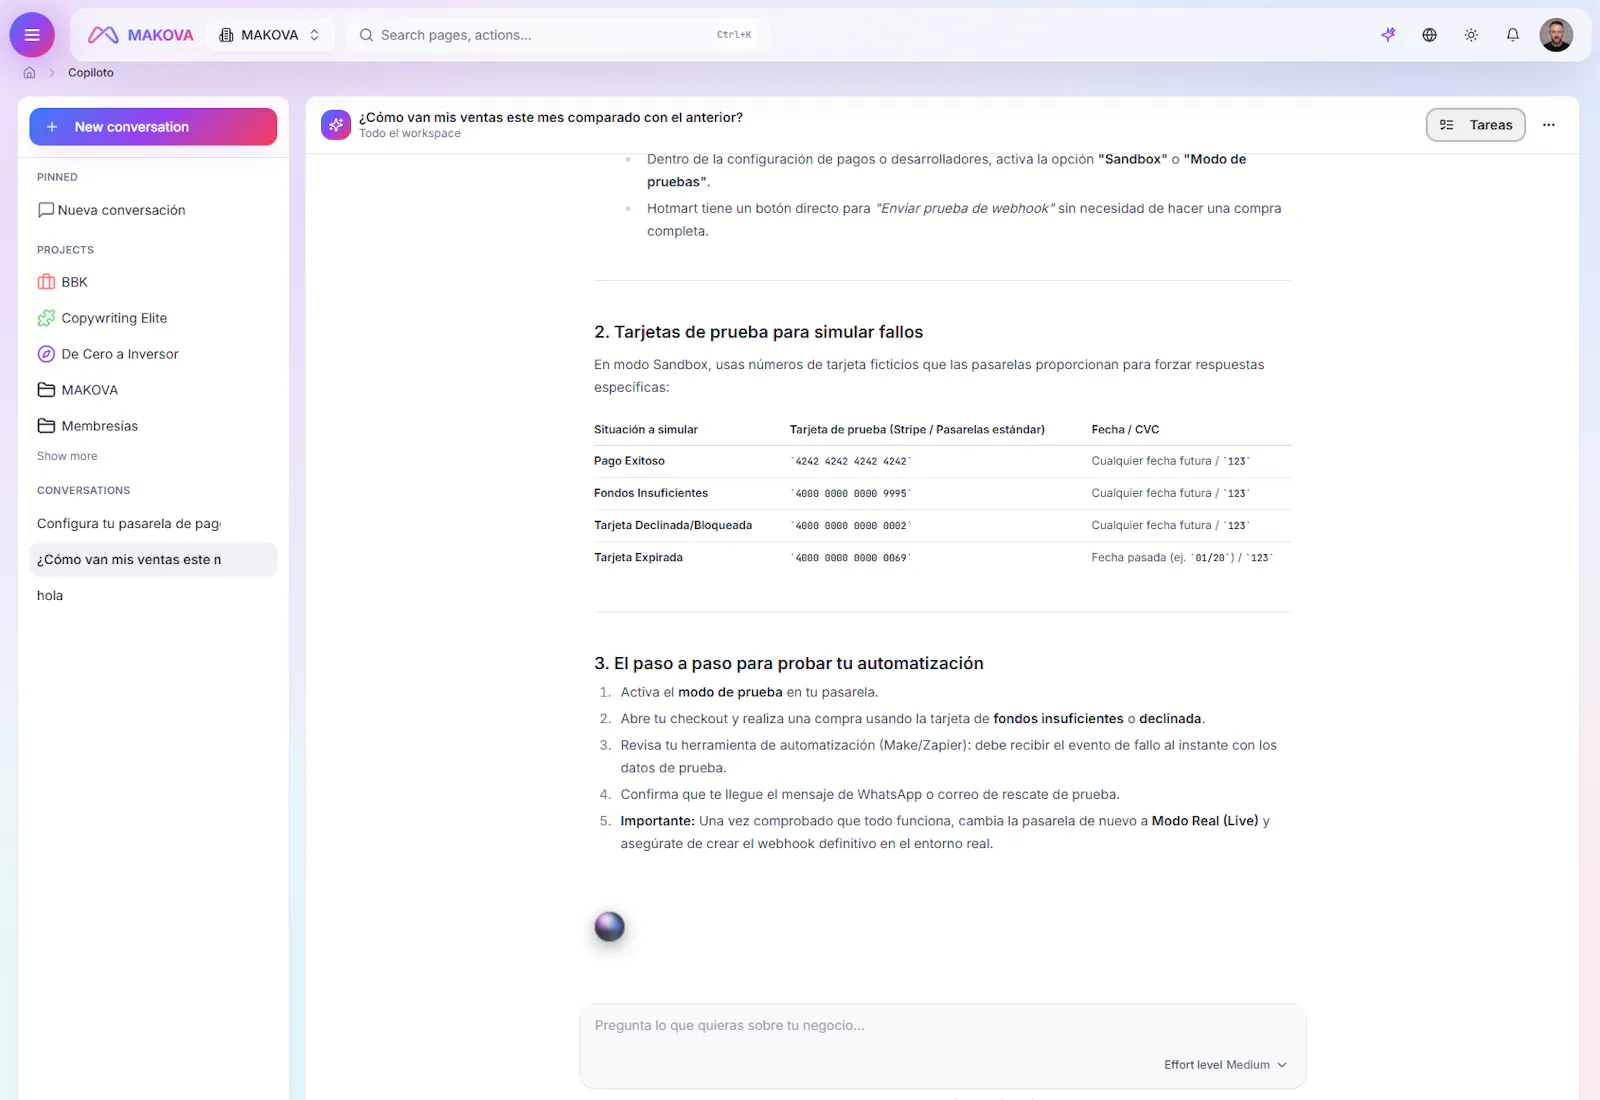Expand projects with Show more
The height and width of the screenshot is (1100, 1600).
point(67,456)
